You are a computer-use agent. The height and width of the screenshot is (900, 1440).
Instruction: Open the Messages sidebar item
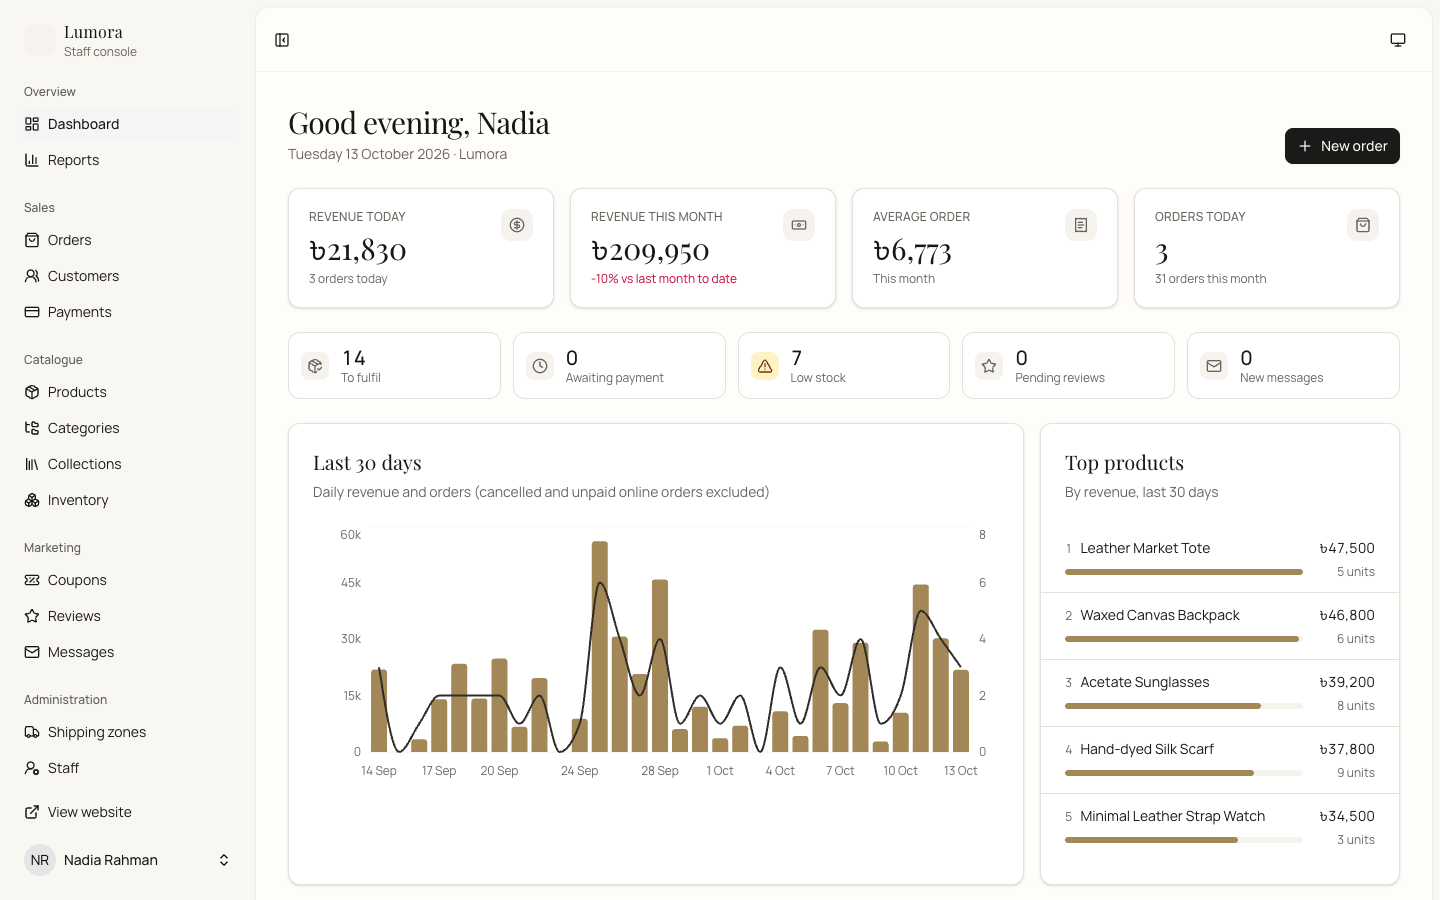[128, 652]
